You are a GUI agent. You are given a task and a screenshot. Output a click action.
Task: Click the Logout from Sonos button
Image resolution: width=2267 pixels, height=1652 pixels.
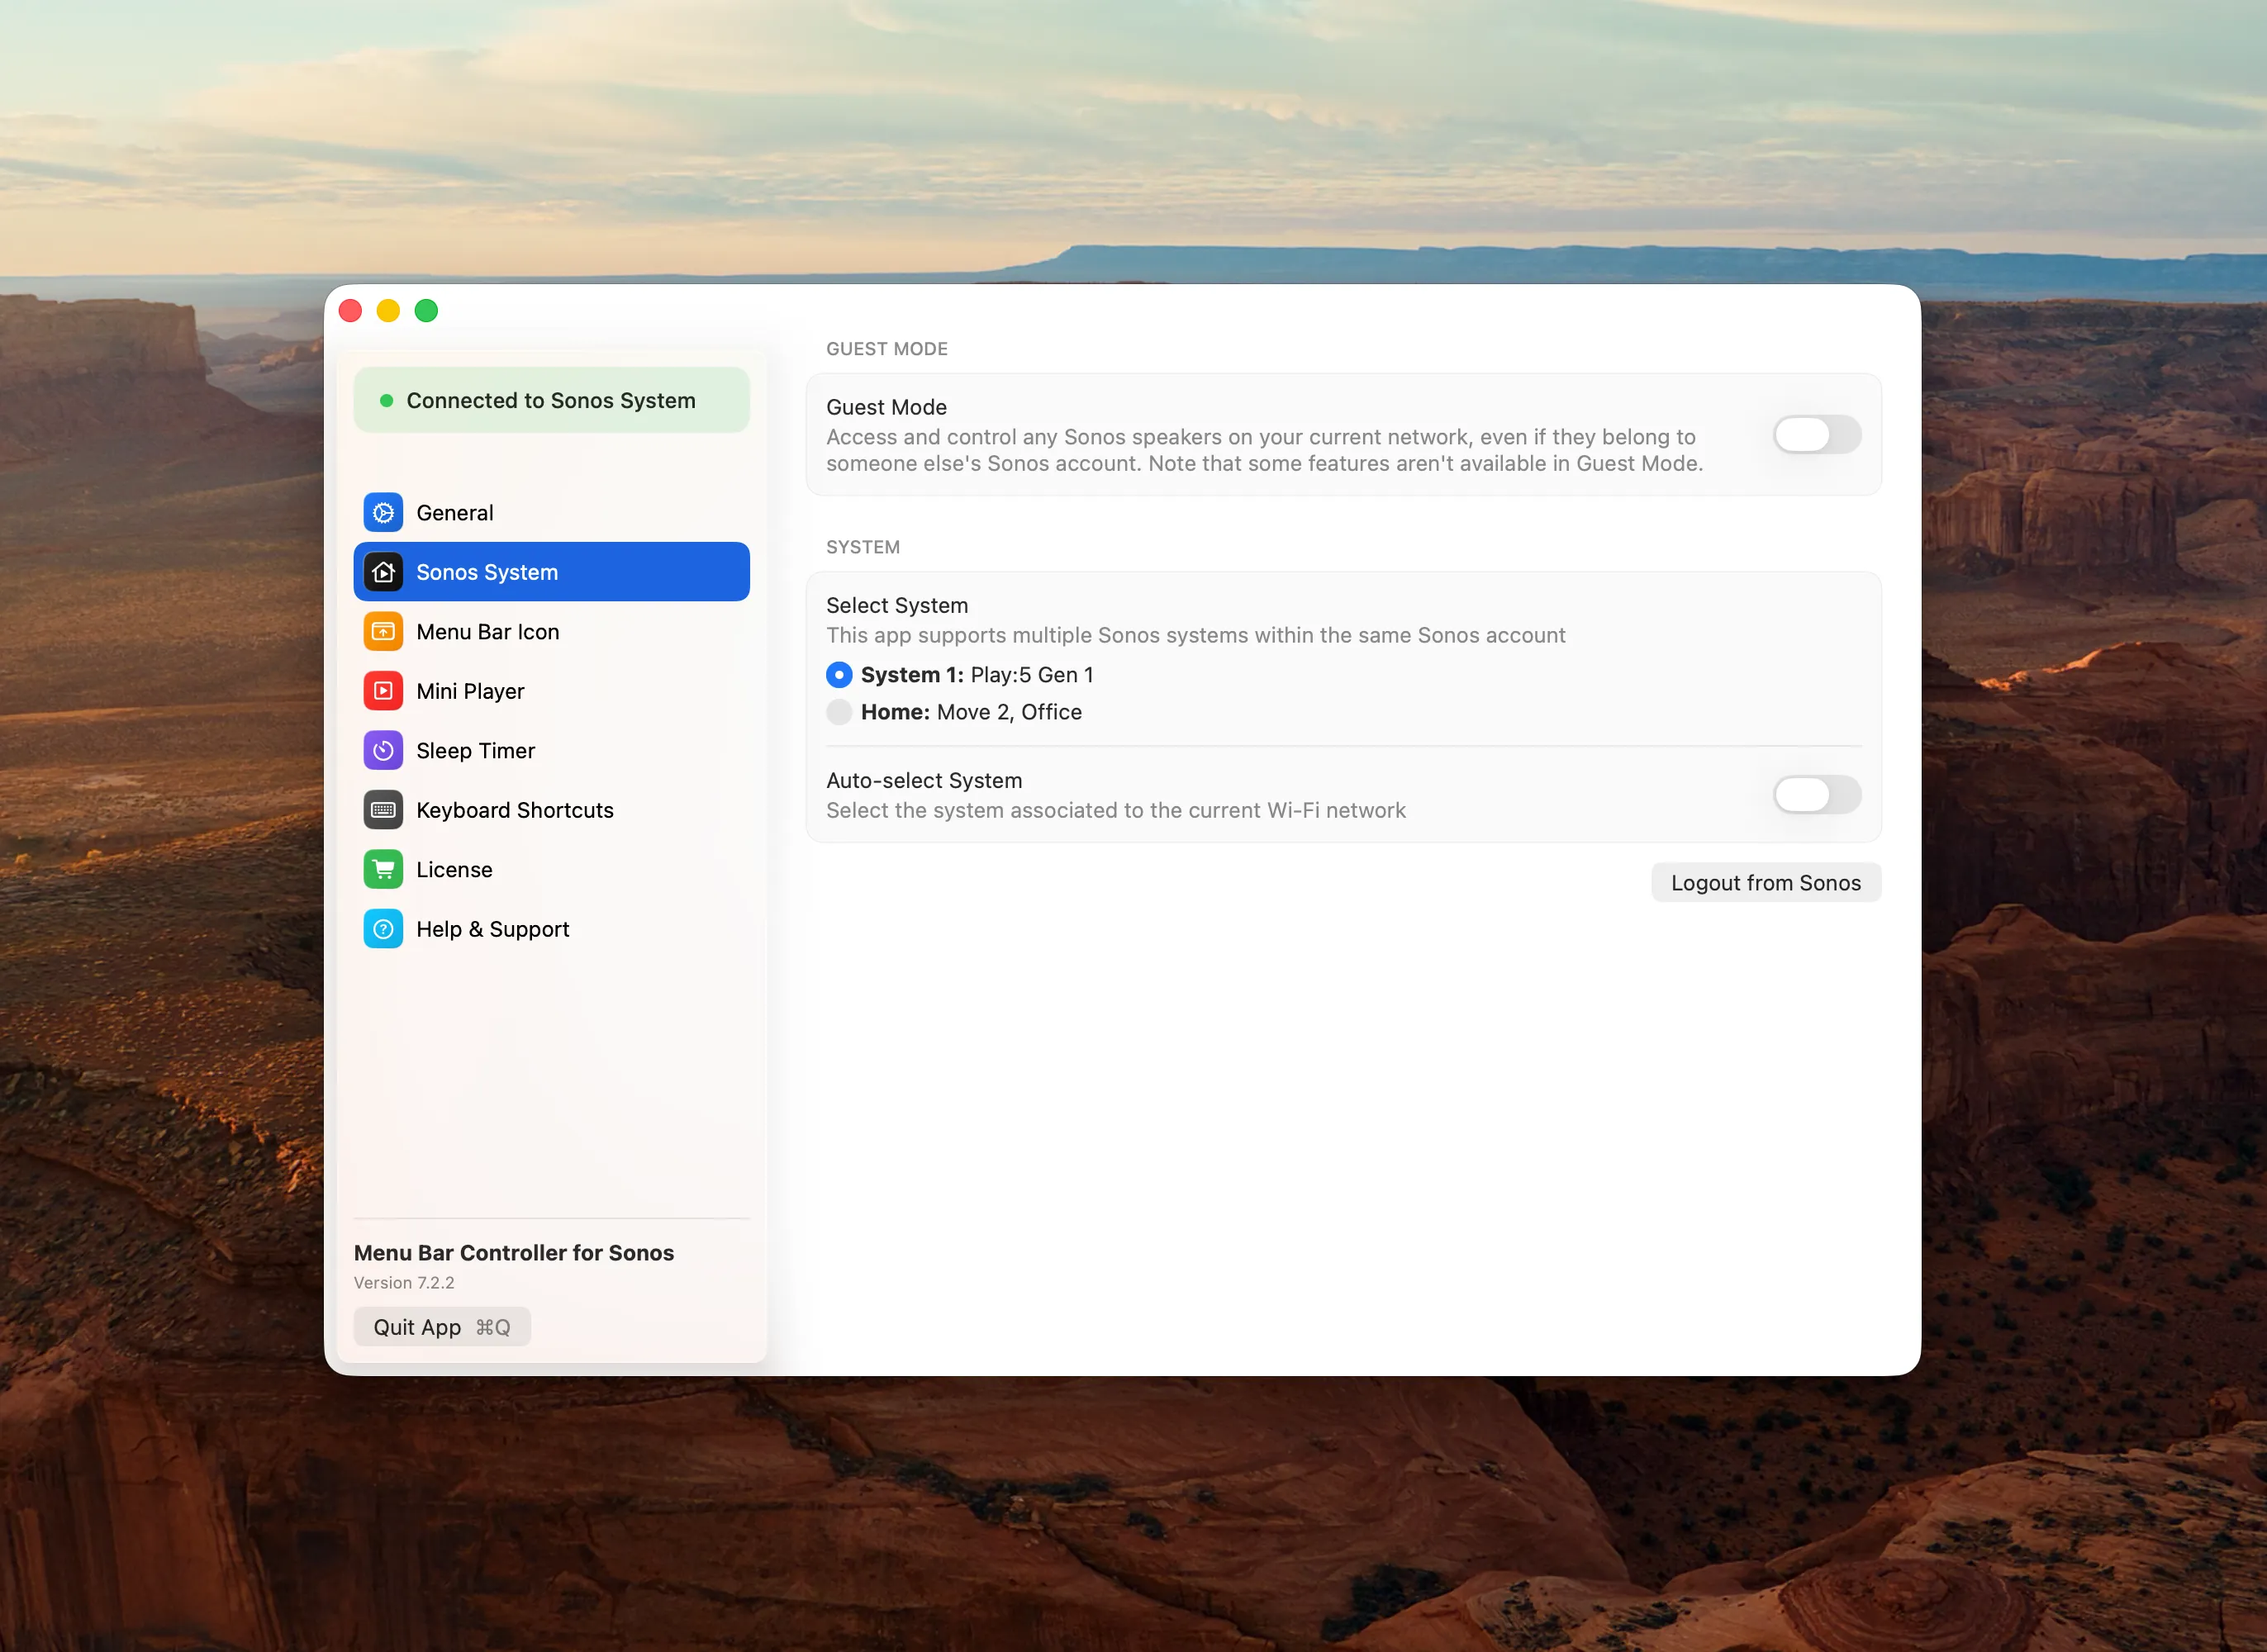tap(1766, 883)
